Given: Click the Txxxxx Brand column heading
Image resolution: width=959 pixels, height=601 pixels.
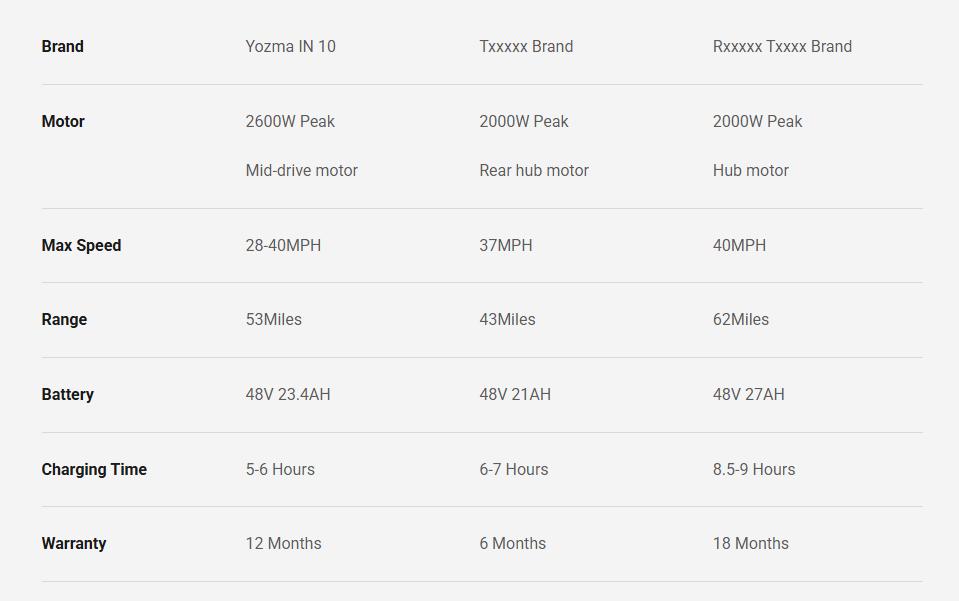Looking at the screenshot, I should pyautogui.click(x=526, y=46).
